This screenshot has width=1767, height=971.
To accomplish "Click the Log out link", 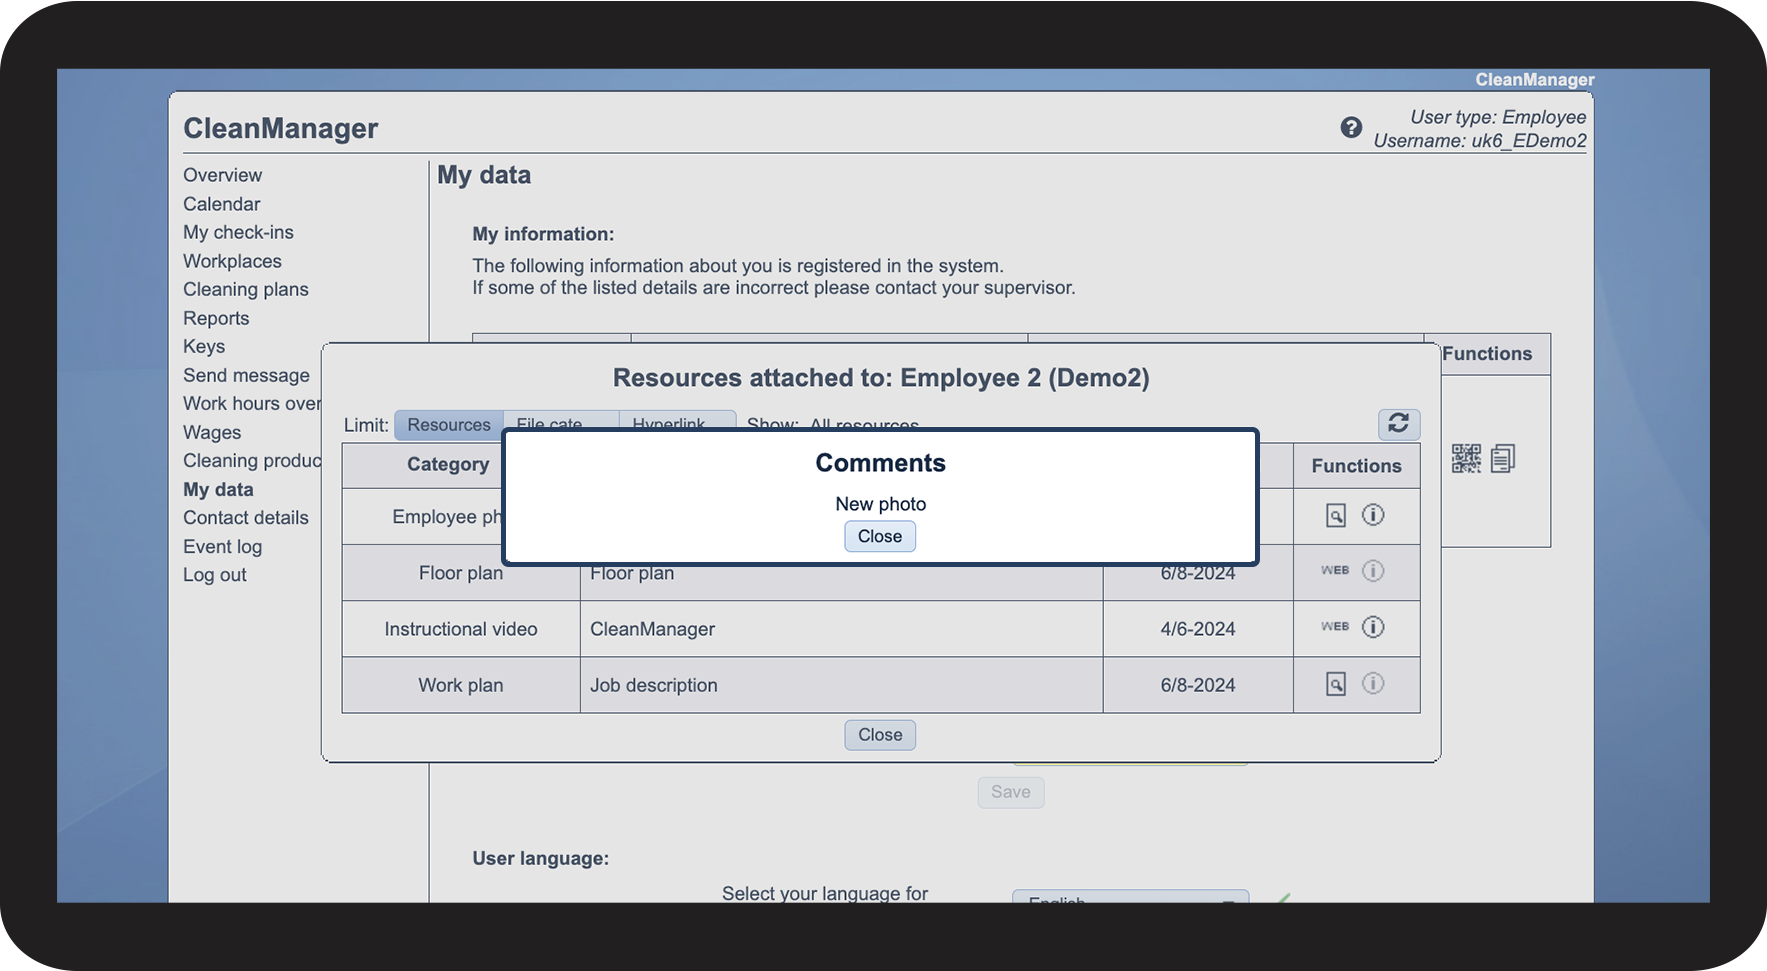I will click(214, 575).
